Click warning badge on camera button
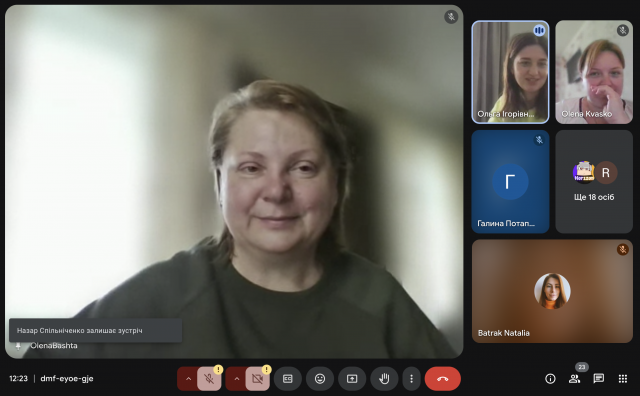The width and height of the screenshot is (640, 396). [x=267, y=369]
